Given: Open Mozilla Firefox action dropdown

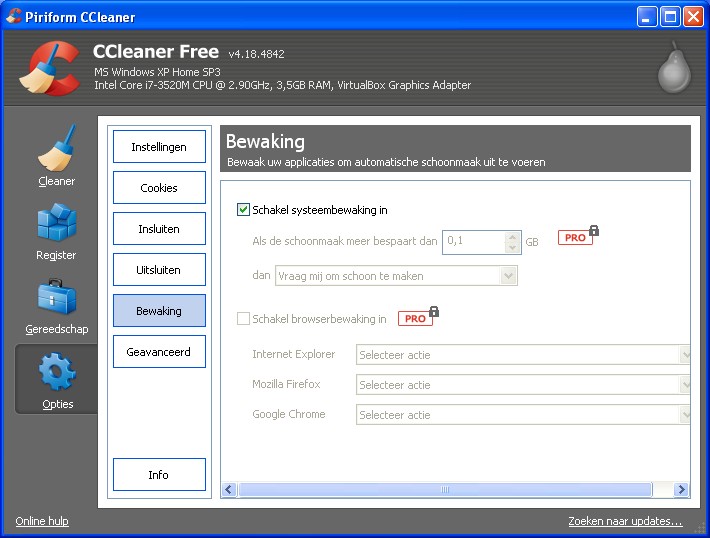Looking at the screenshot, I should [x=523, y=385].
